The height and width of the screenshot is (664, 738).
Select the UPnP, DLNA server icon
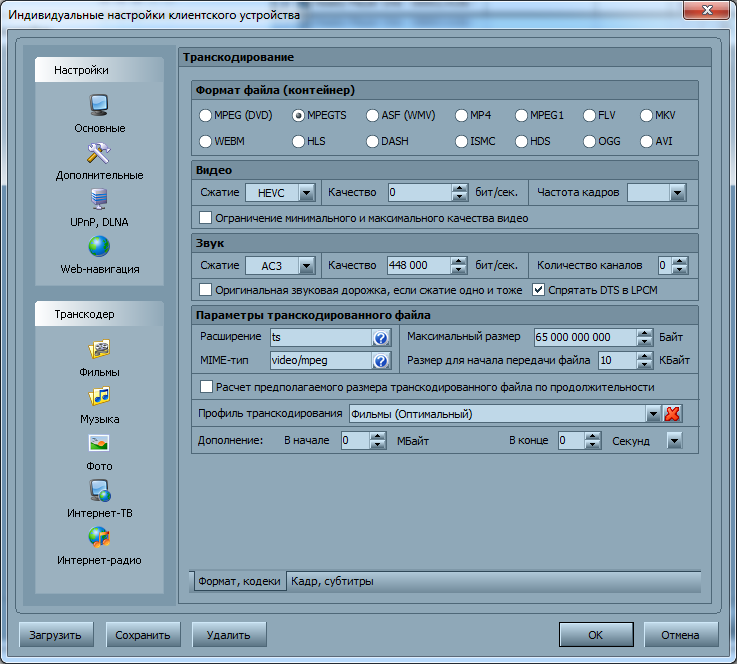(99, 199)
